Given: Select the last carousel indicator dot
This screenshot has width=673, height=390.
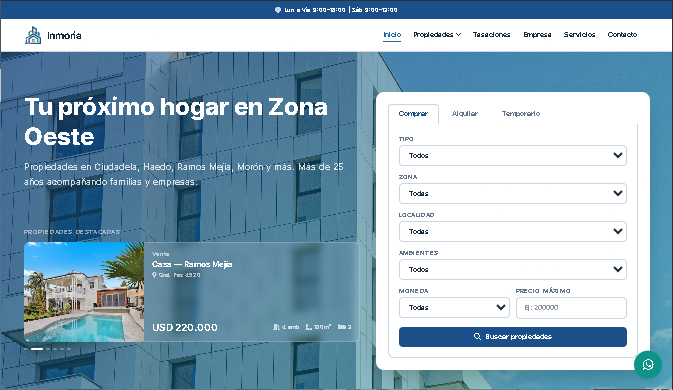Looking at the screenshot, I should tap(69, 349).
